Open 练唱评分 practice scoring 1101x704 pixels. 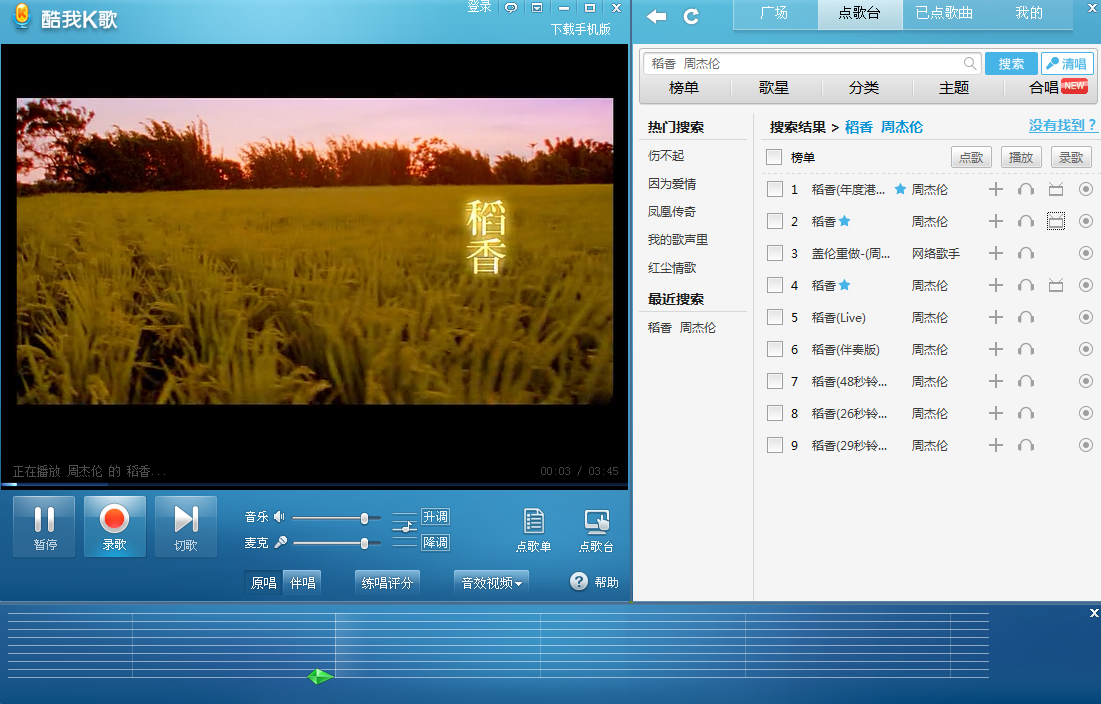[x=387, y=583]
